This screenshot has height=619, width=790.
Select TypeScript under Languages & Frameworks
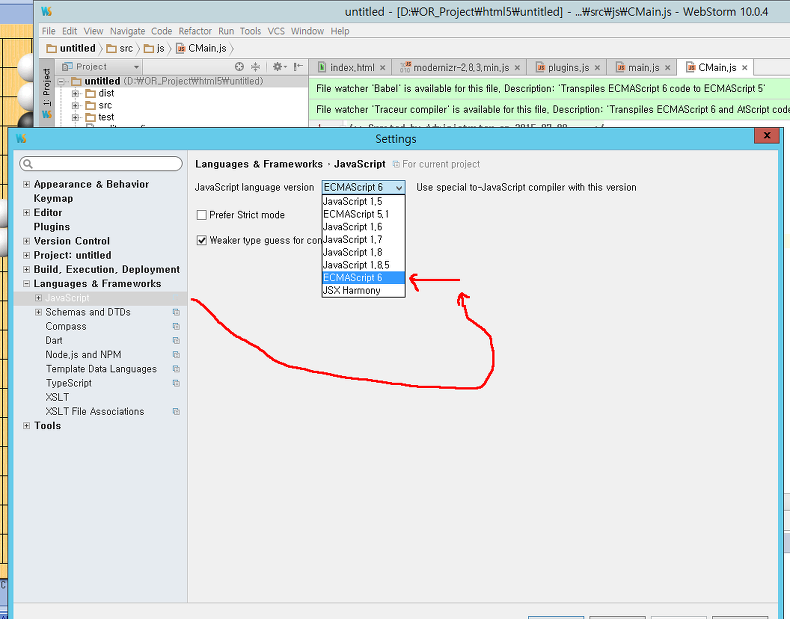click(x=69, y=383)
